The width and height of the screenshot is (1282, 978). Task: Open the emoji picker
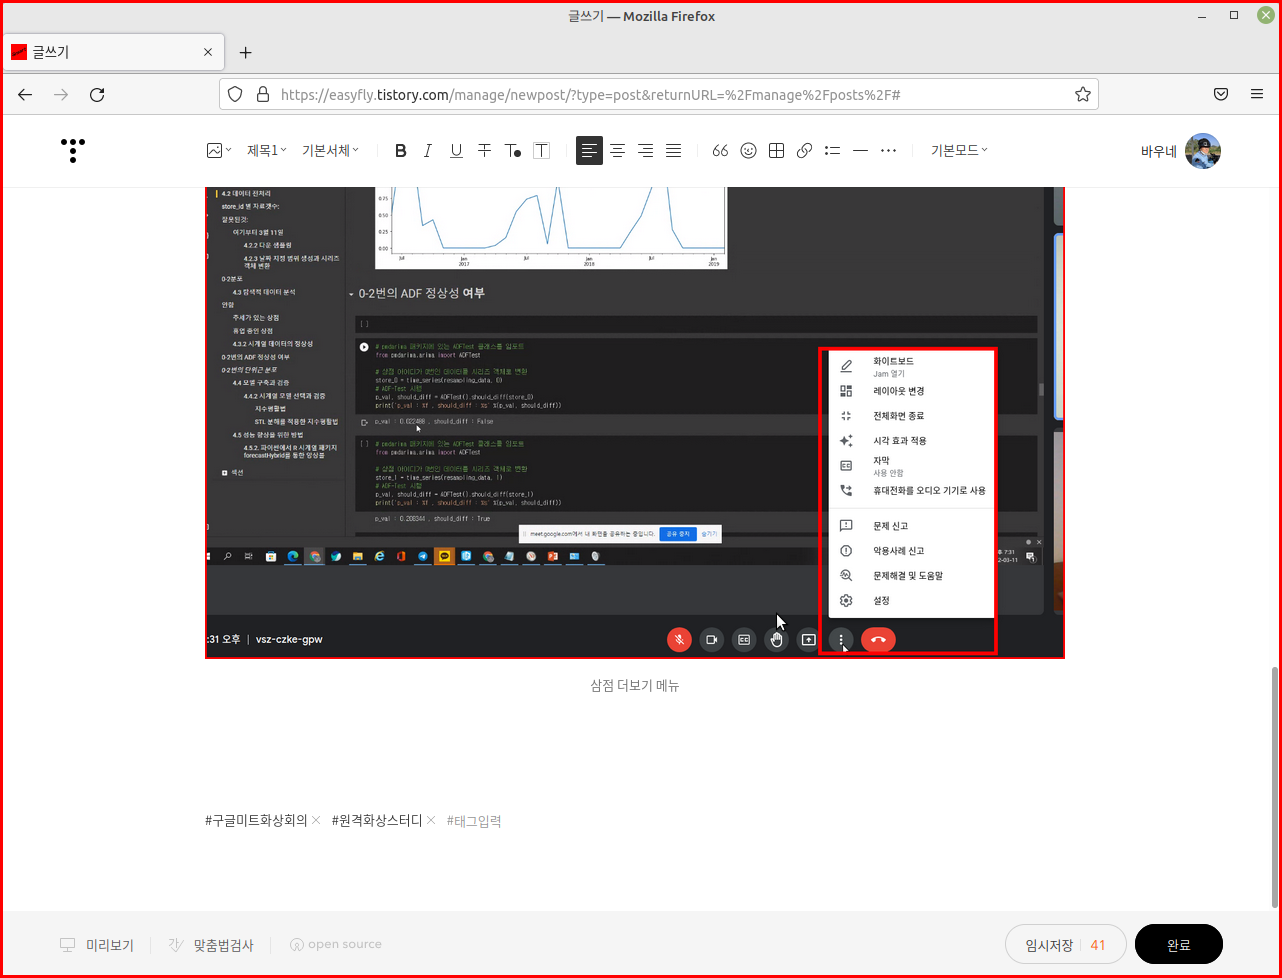coord(748,151)
